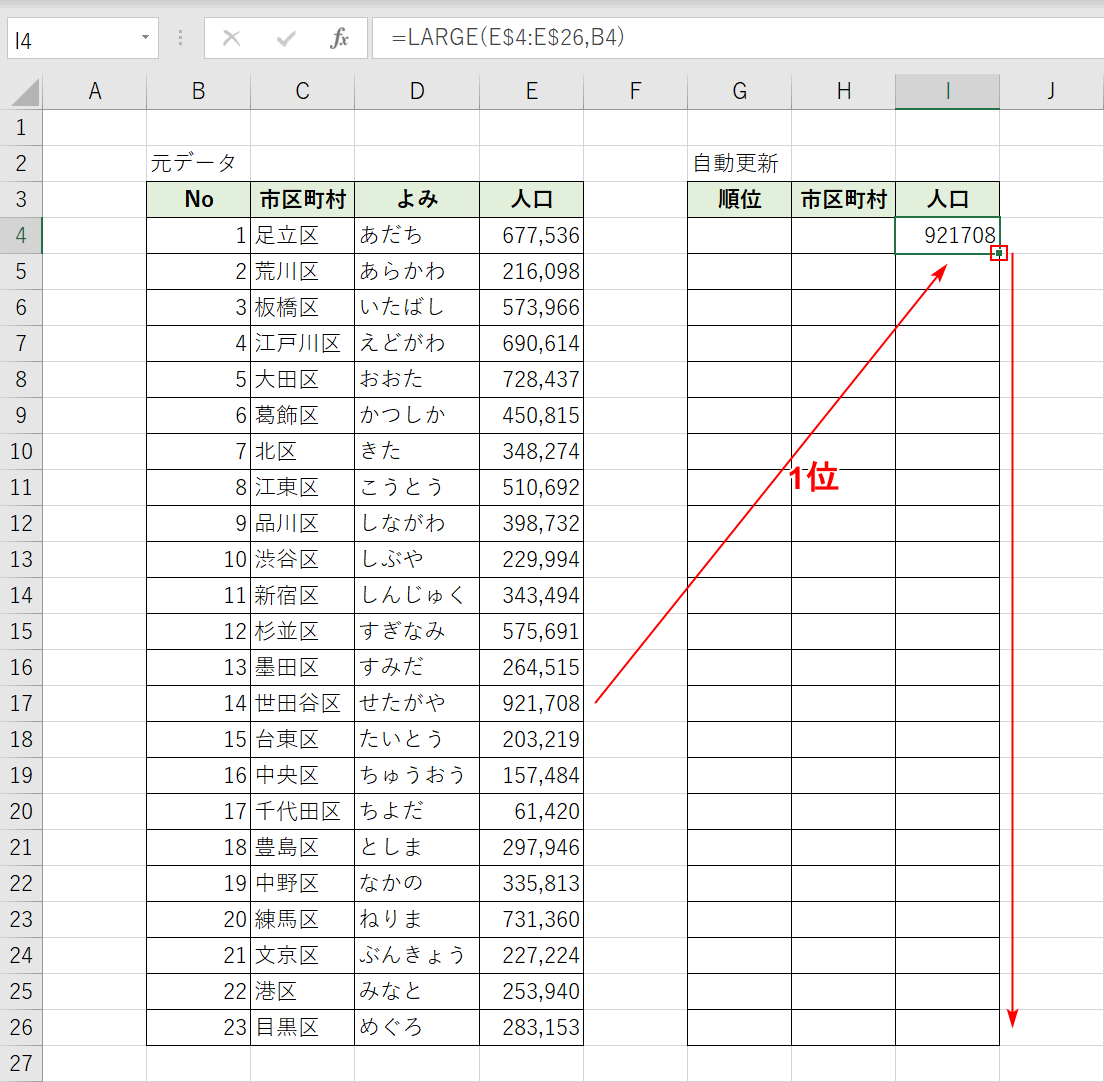Click the population cell 61,420
Screen dimensions: 1104x1082
coord(532,811)
